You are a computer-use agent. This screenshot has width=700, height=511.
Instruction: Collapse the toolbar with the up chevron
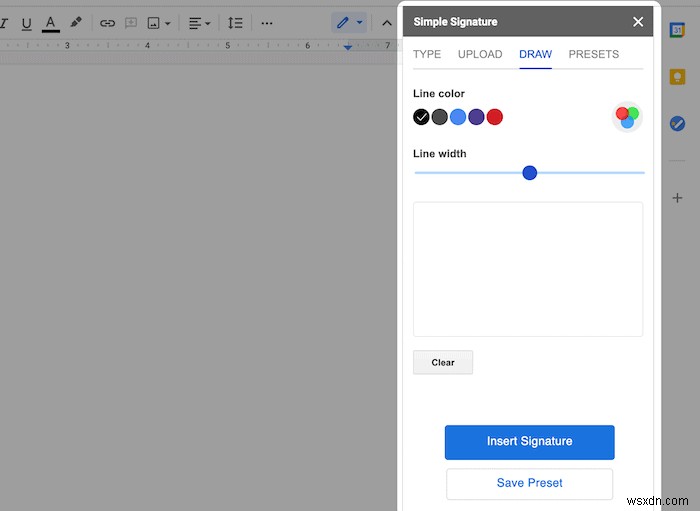(x=387, y=23)
